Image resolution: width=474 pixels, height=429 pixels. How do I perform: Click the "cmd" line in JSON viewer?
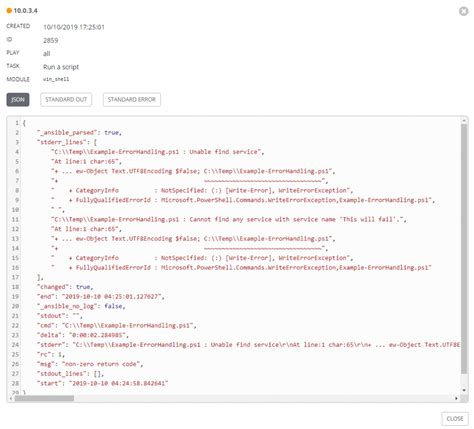click(x=117, y=326)
